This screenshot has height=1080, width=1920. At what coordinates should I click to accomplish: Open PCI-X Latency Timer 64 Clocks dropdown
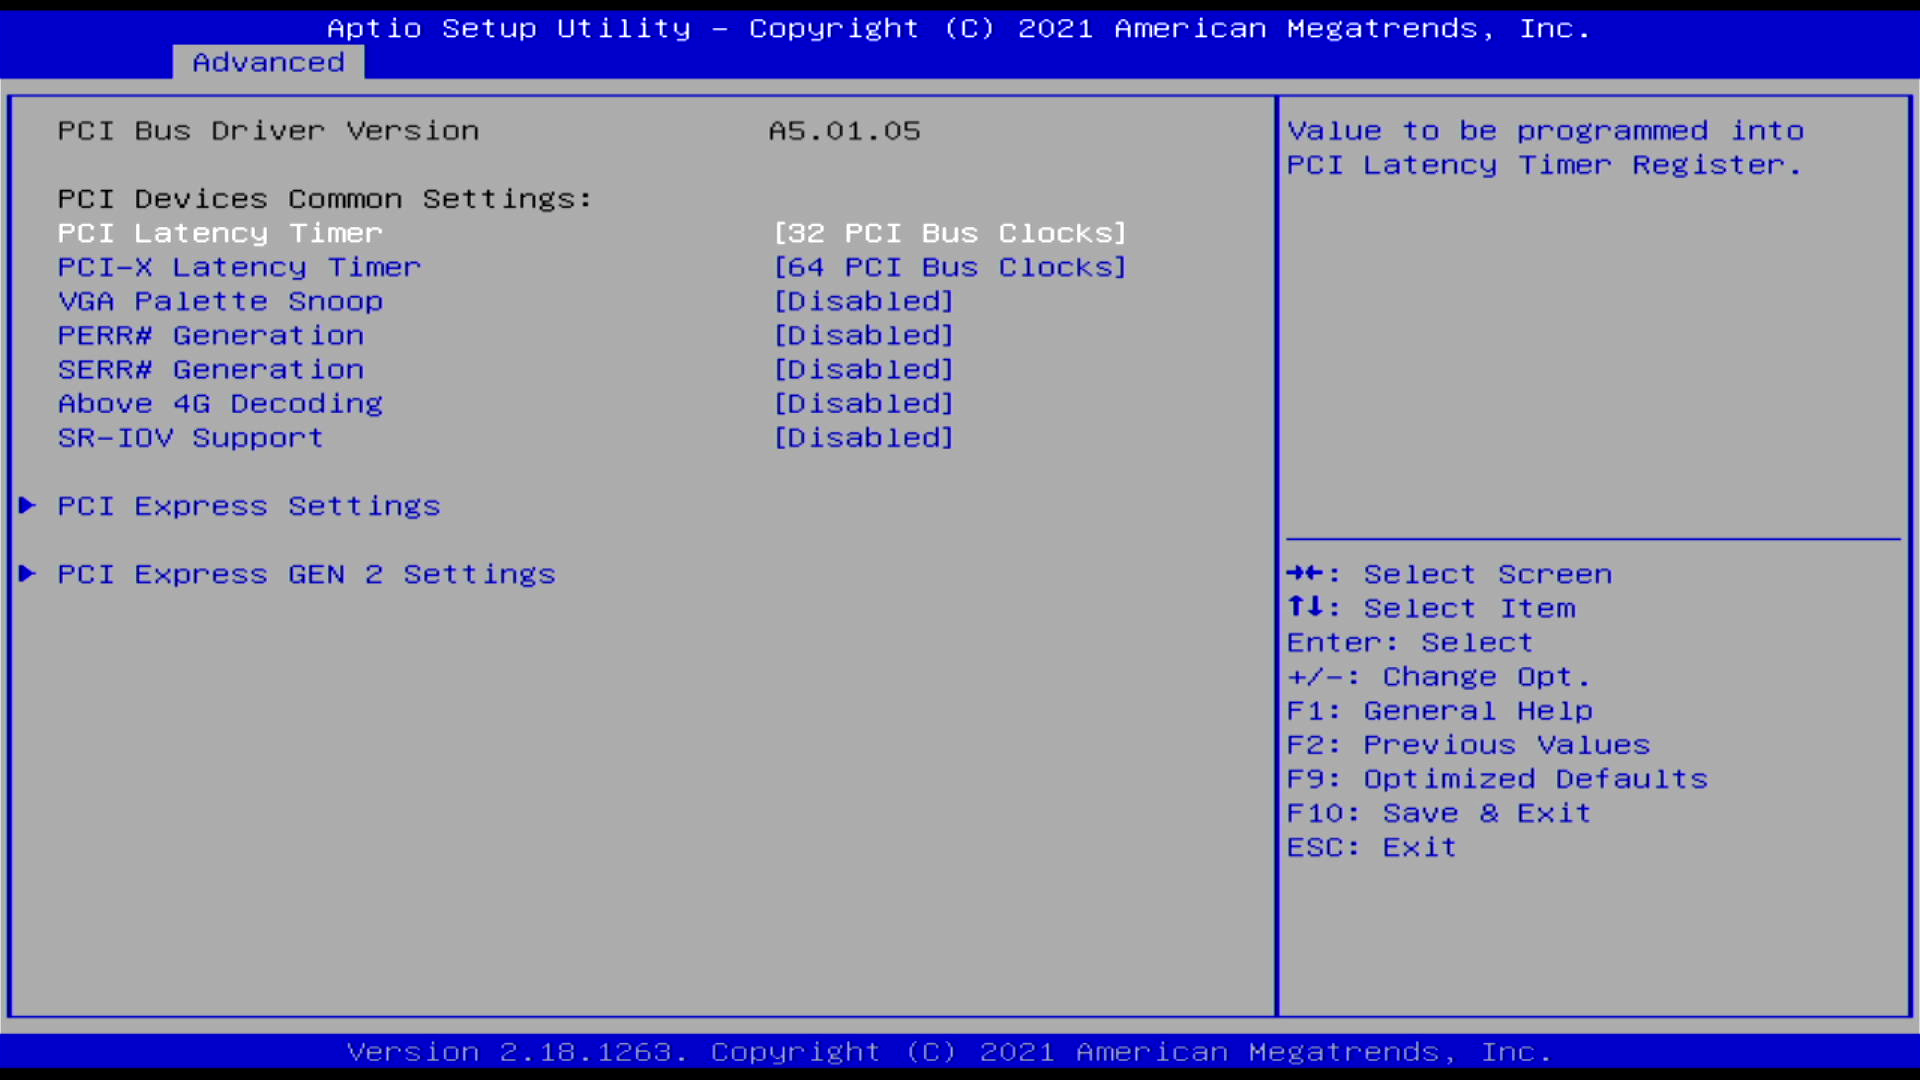coord(949,267)
